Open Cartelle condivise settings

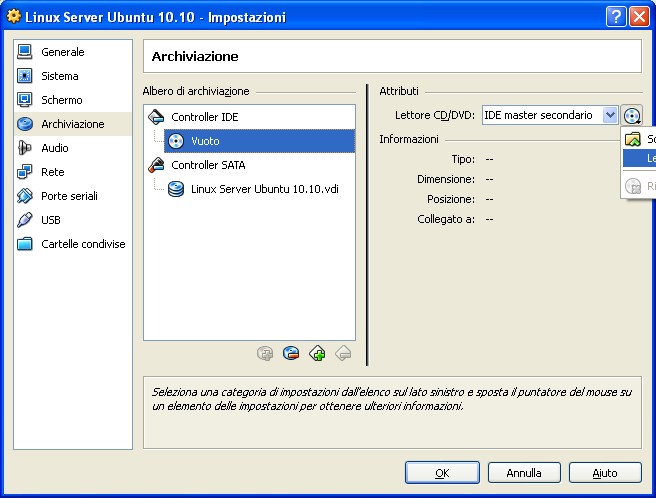click(x=73, y=244)
